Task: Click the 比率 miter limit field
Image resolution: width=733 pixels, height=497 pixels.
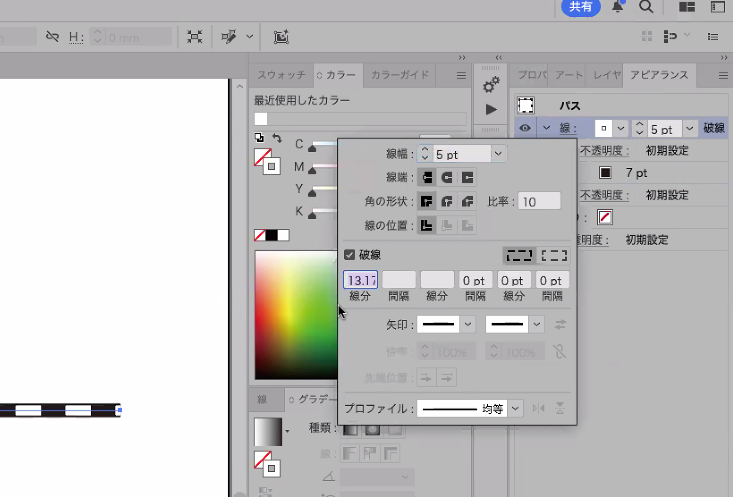Action: 539,202
